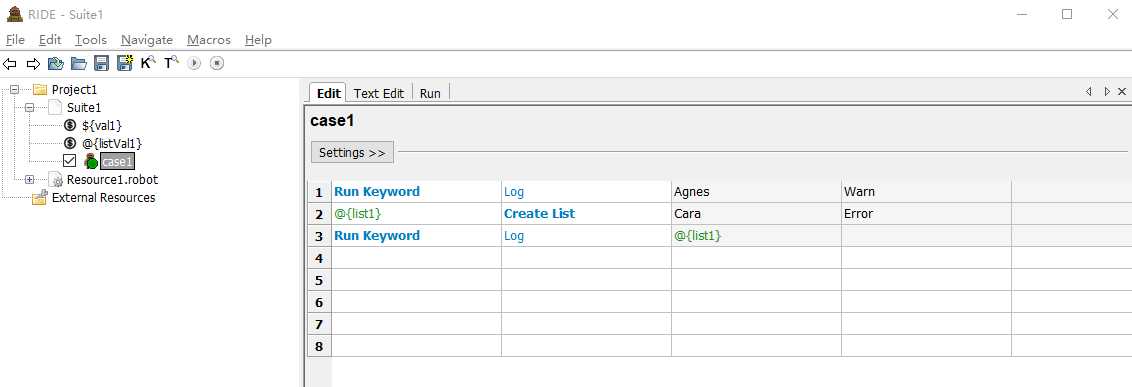This screenshot has height=387, width=1132.
Task: Open the Macros menu
Action: (x=209, y=40)
